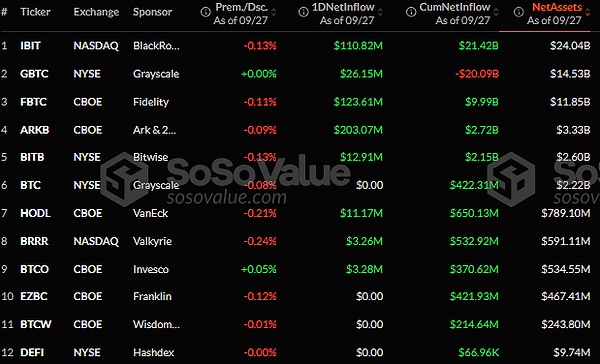
Task: Open FBTC ETF details
Action: (x=33, y=102)
